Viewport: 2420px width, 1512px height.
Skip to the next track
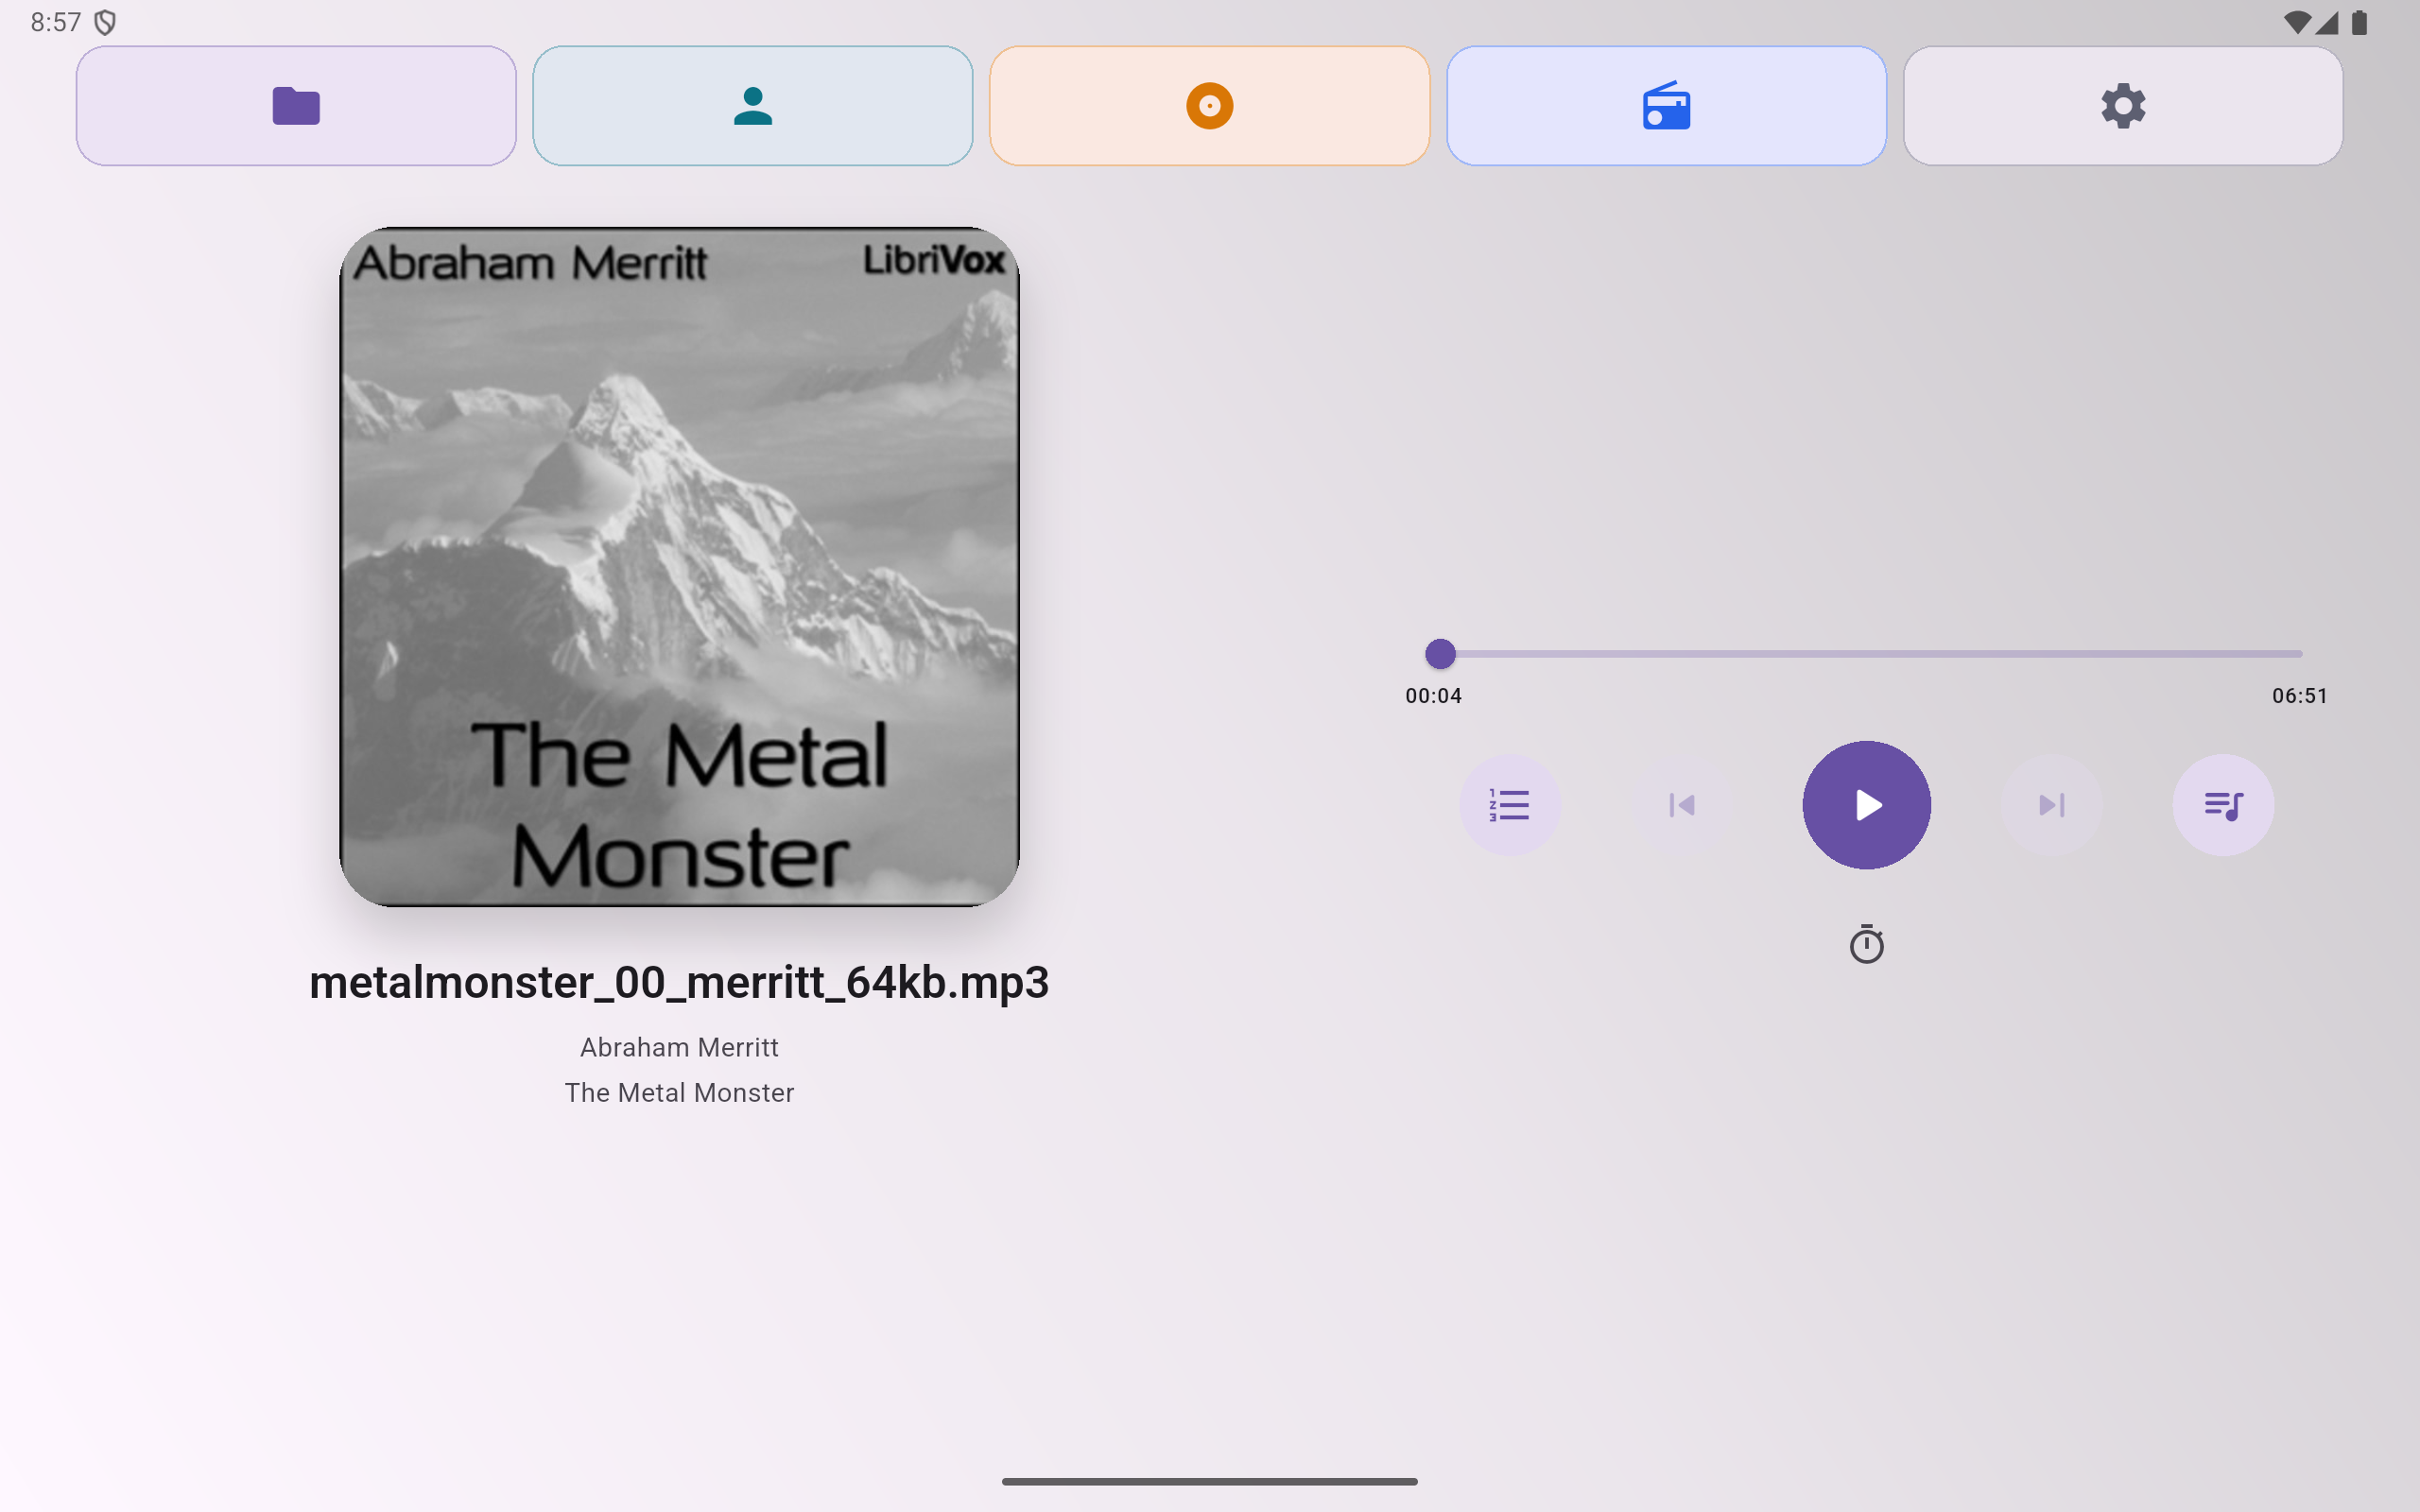pyautogui.click(x=2052, y=804)
